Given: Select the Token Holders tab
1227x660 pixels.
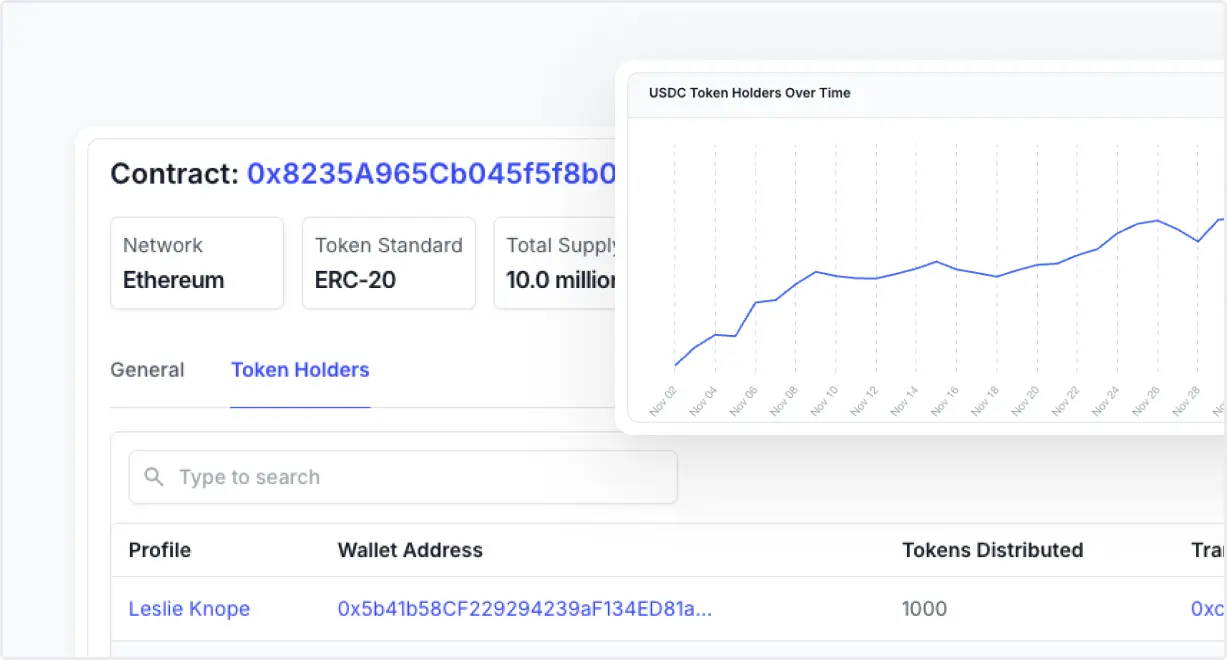Looking at the screenshot, I should pos(300,370).
